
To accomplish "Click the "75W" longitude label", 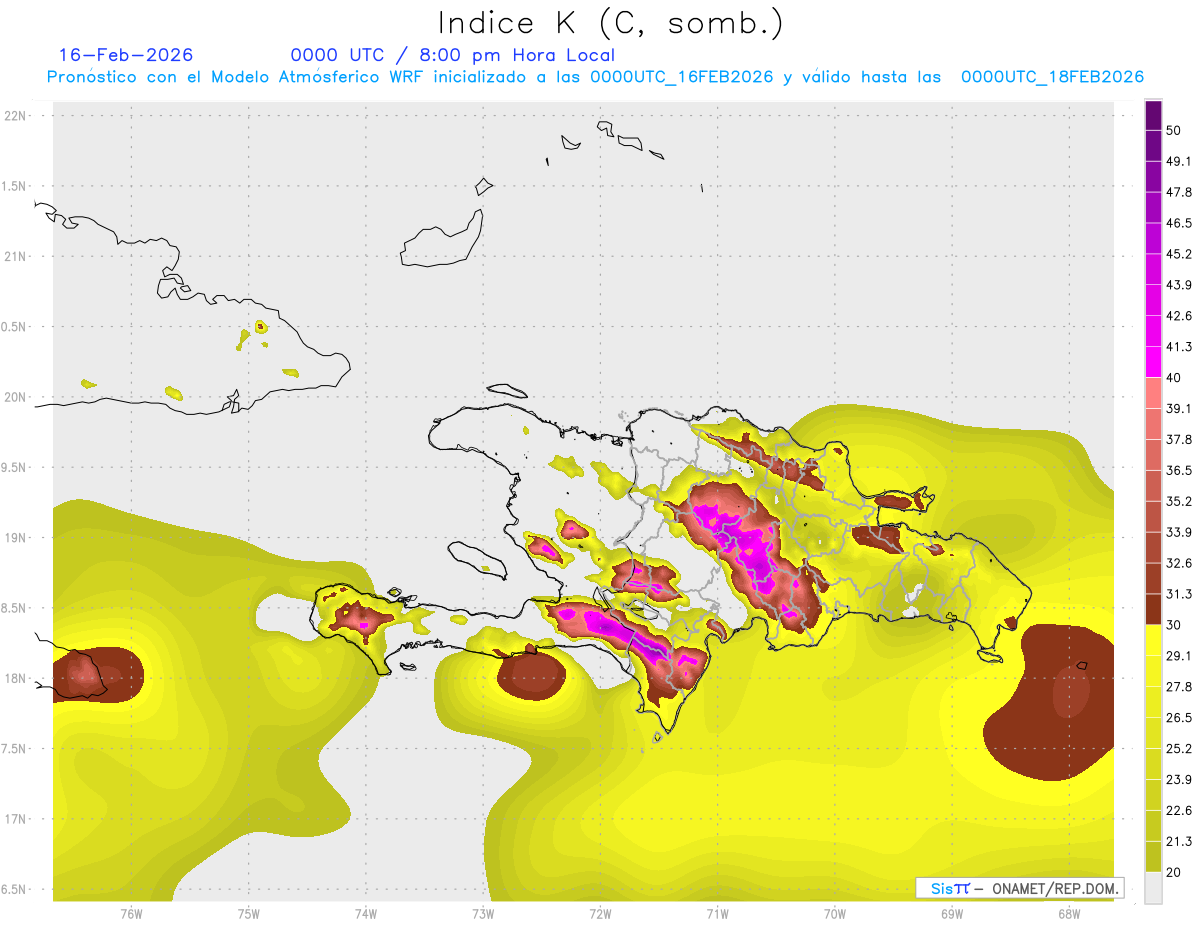I will pyautogui.click(x=249, y=914).
